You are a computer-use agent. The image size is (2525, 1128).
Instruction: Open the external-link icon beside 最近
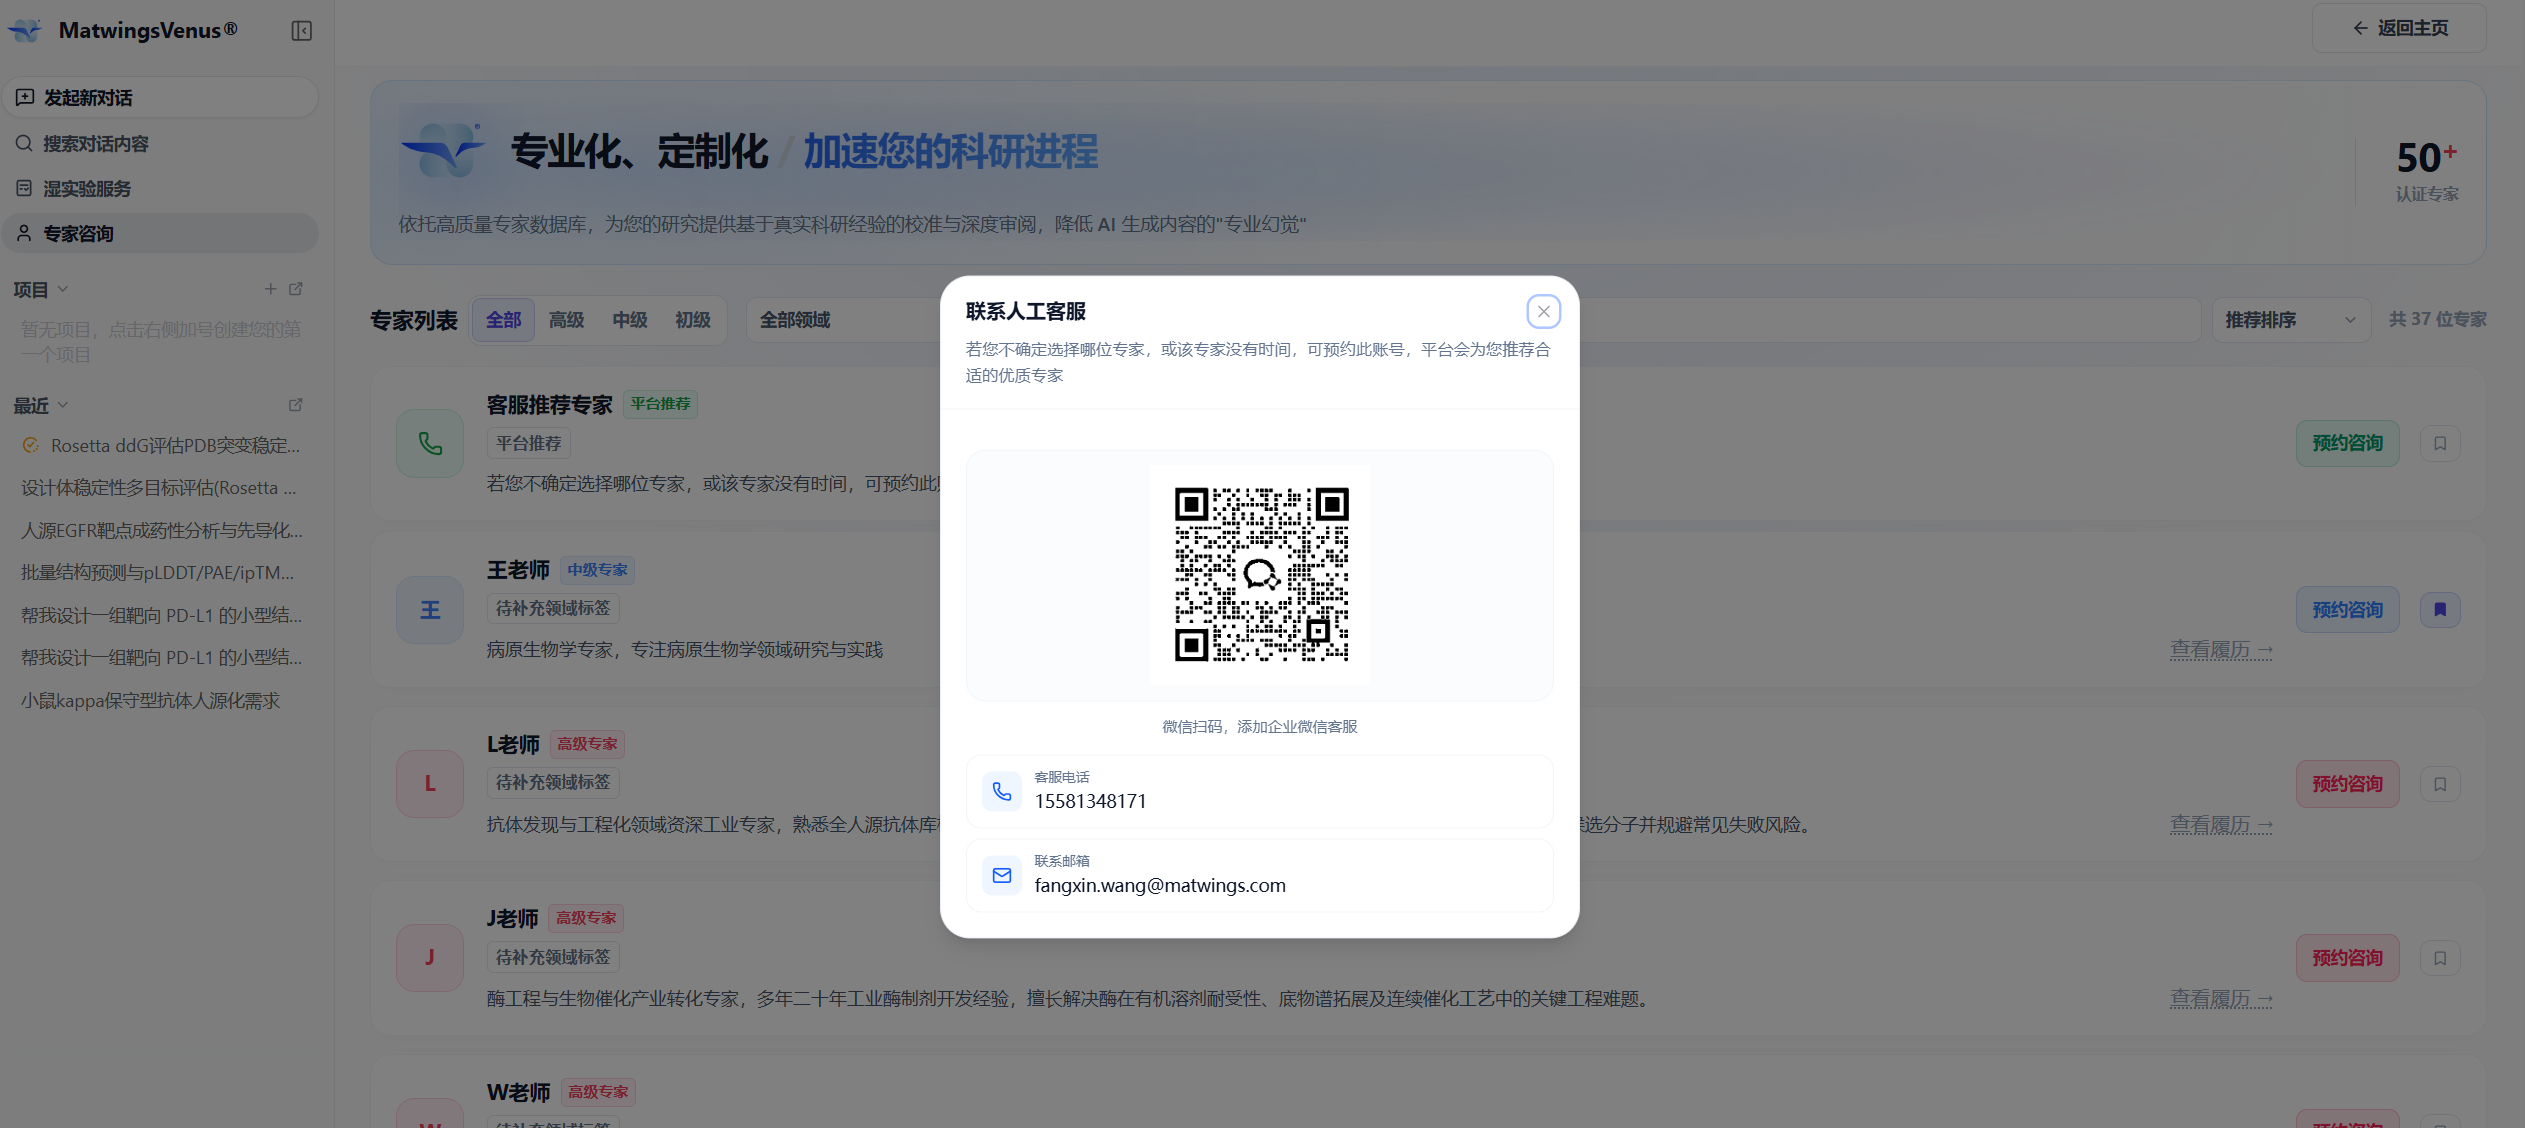click(x=296, y=405)
